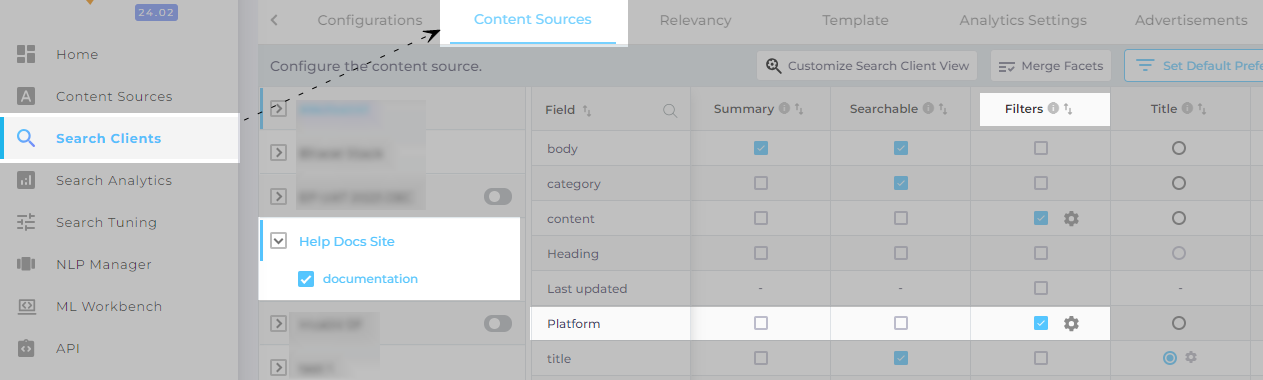Switch to the Relevancy tab
1263x380 pixels.
[x=695, y=20]
